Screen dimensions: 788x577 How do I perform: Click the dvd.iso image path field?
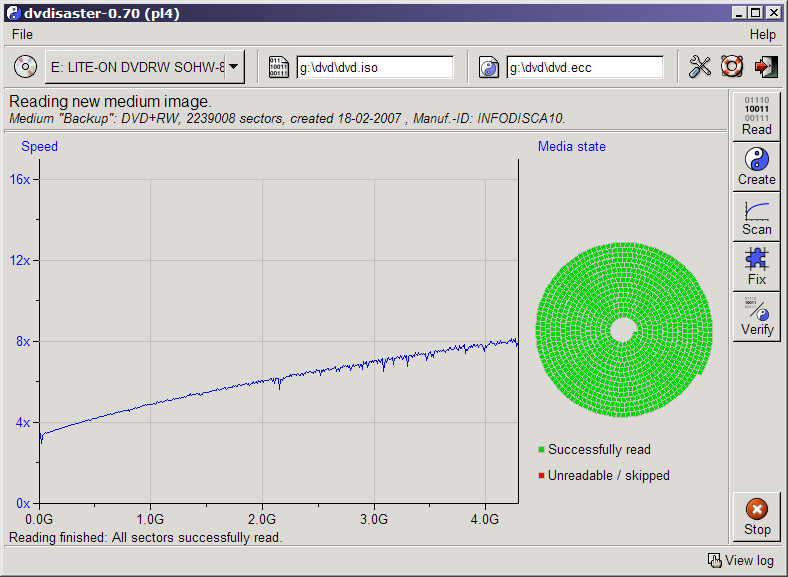coord(375,67)
